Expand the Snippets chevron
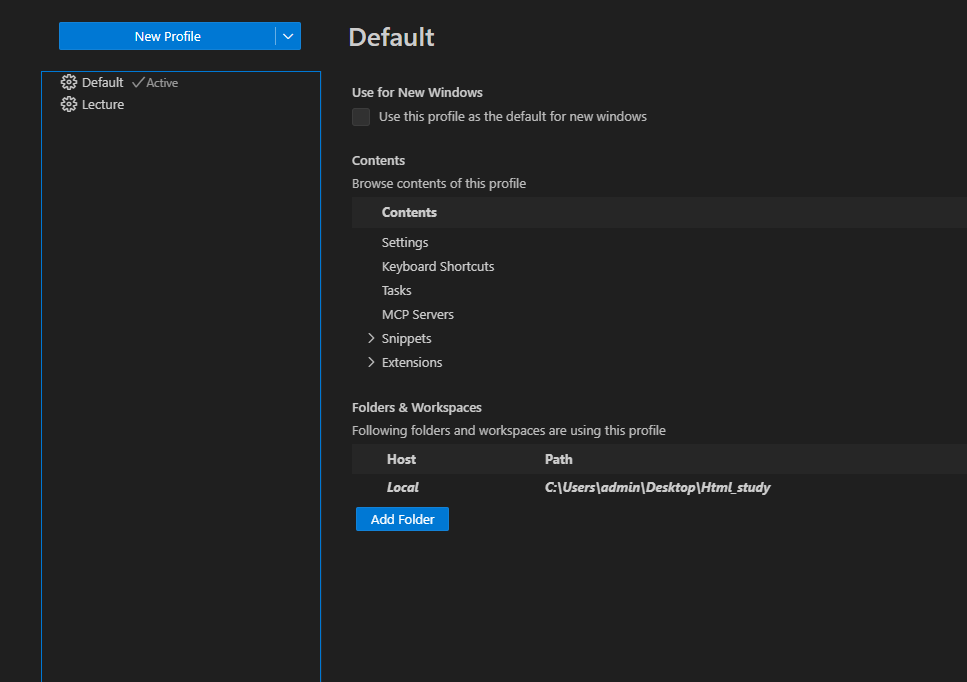Image resolution: width=967 pixels, height=682 pixels. 371,339
